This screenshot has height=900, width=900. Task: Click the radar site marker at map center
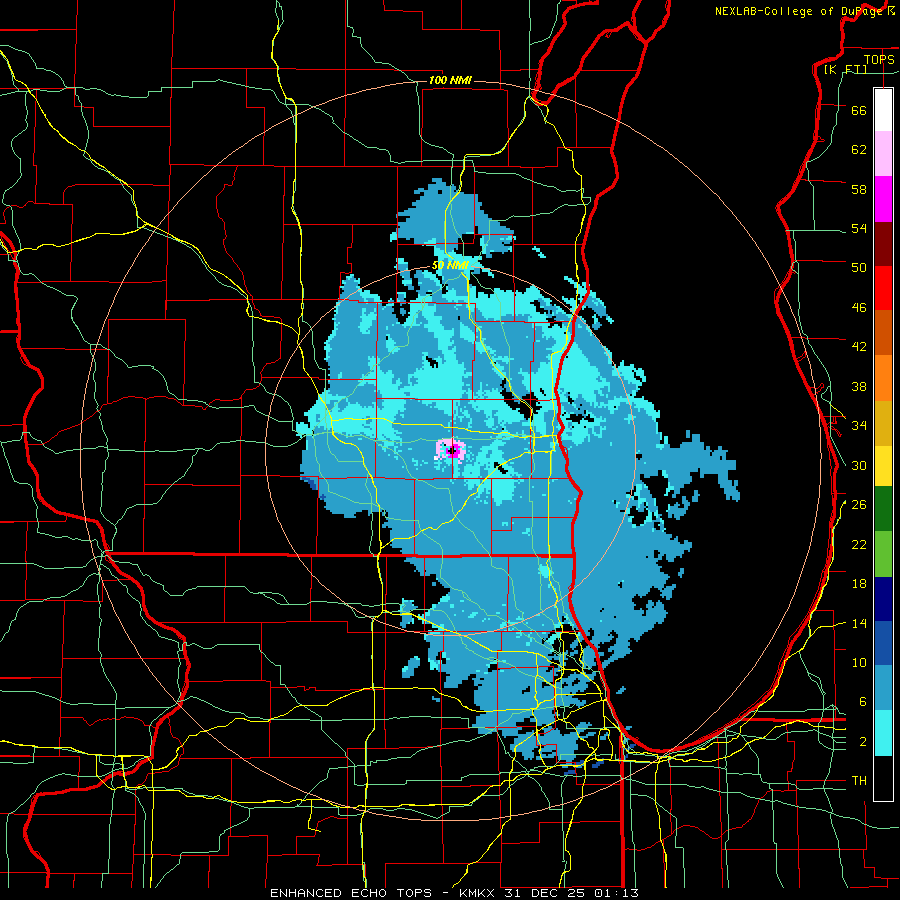pos(452,451)
